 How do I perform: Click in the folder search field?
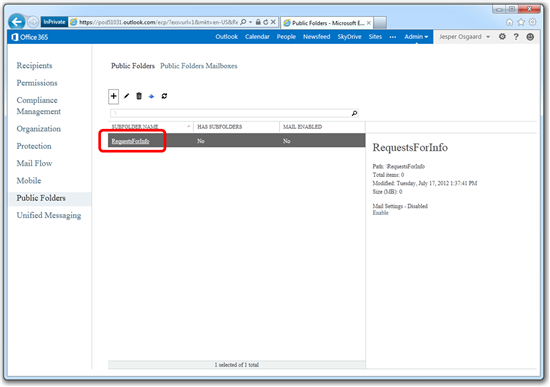click(230, 113)
